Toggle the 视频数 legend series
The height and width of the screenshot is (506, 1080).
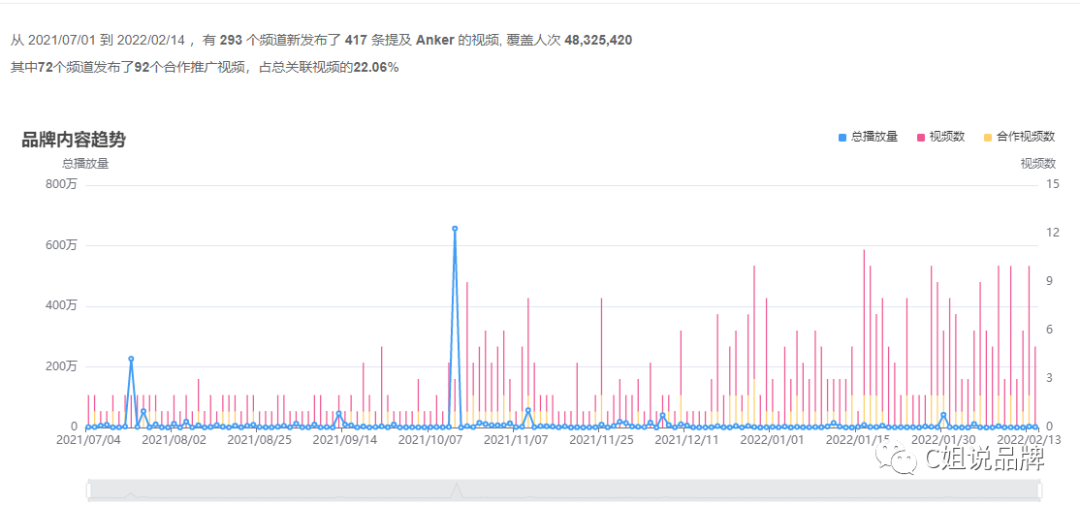[x=941, y=137]
